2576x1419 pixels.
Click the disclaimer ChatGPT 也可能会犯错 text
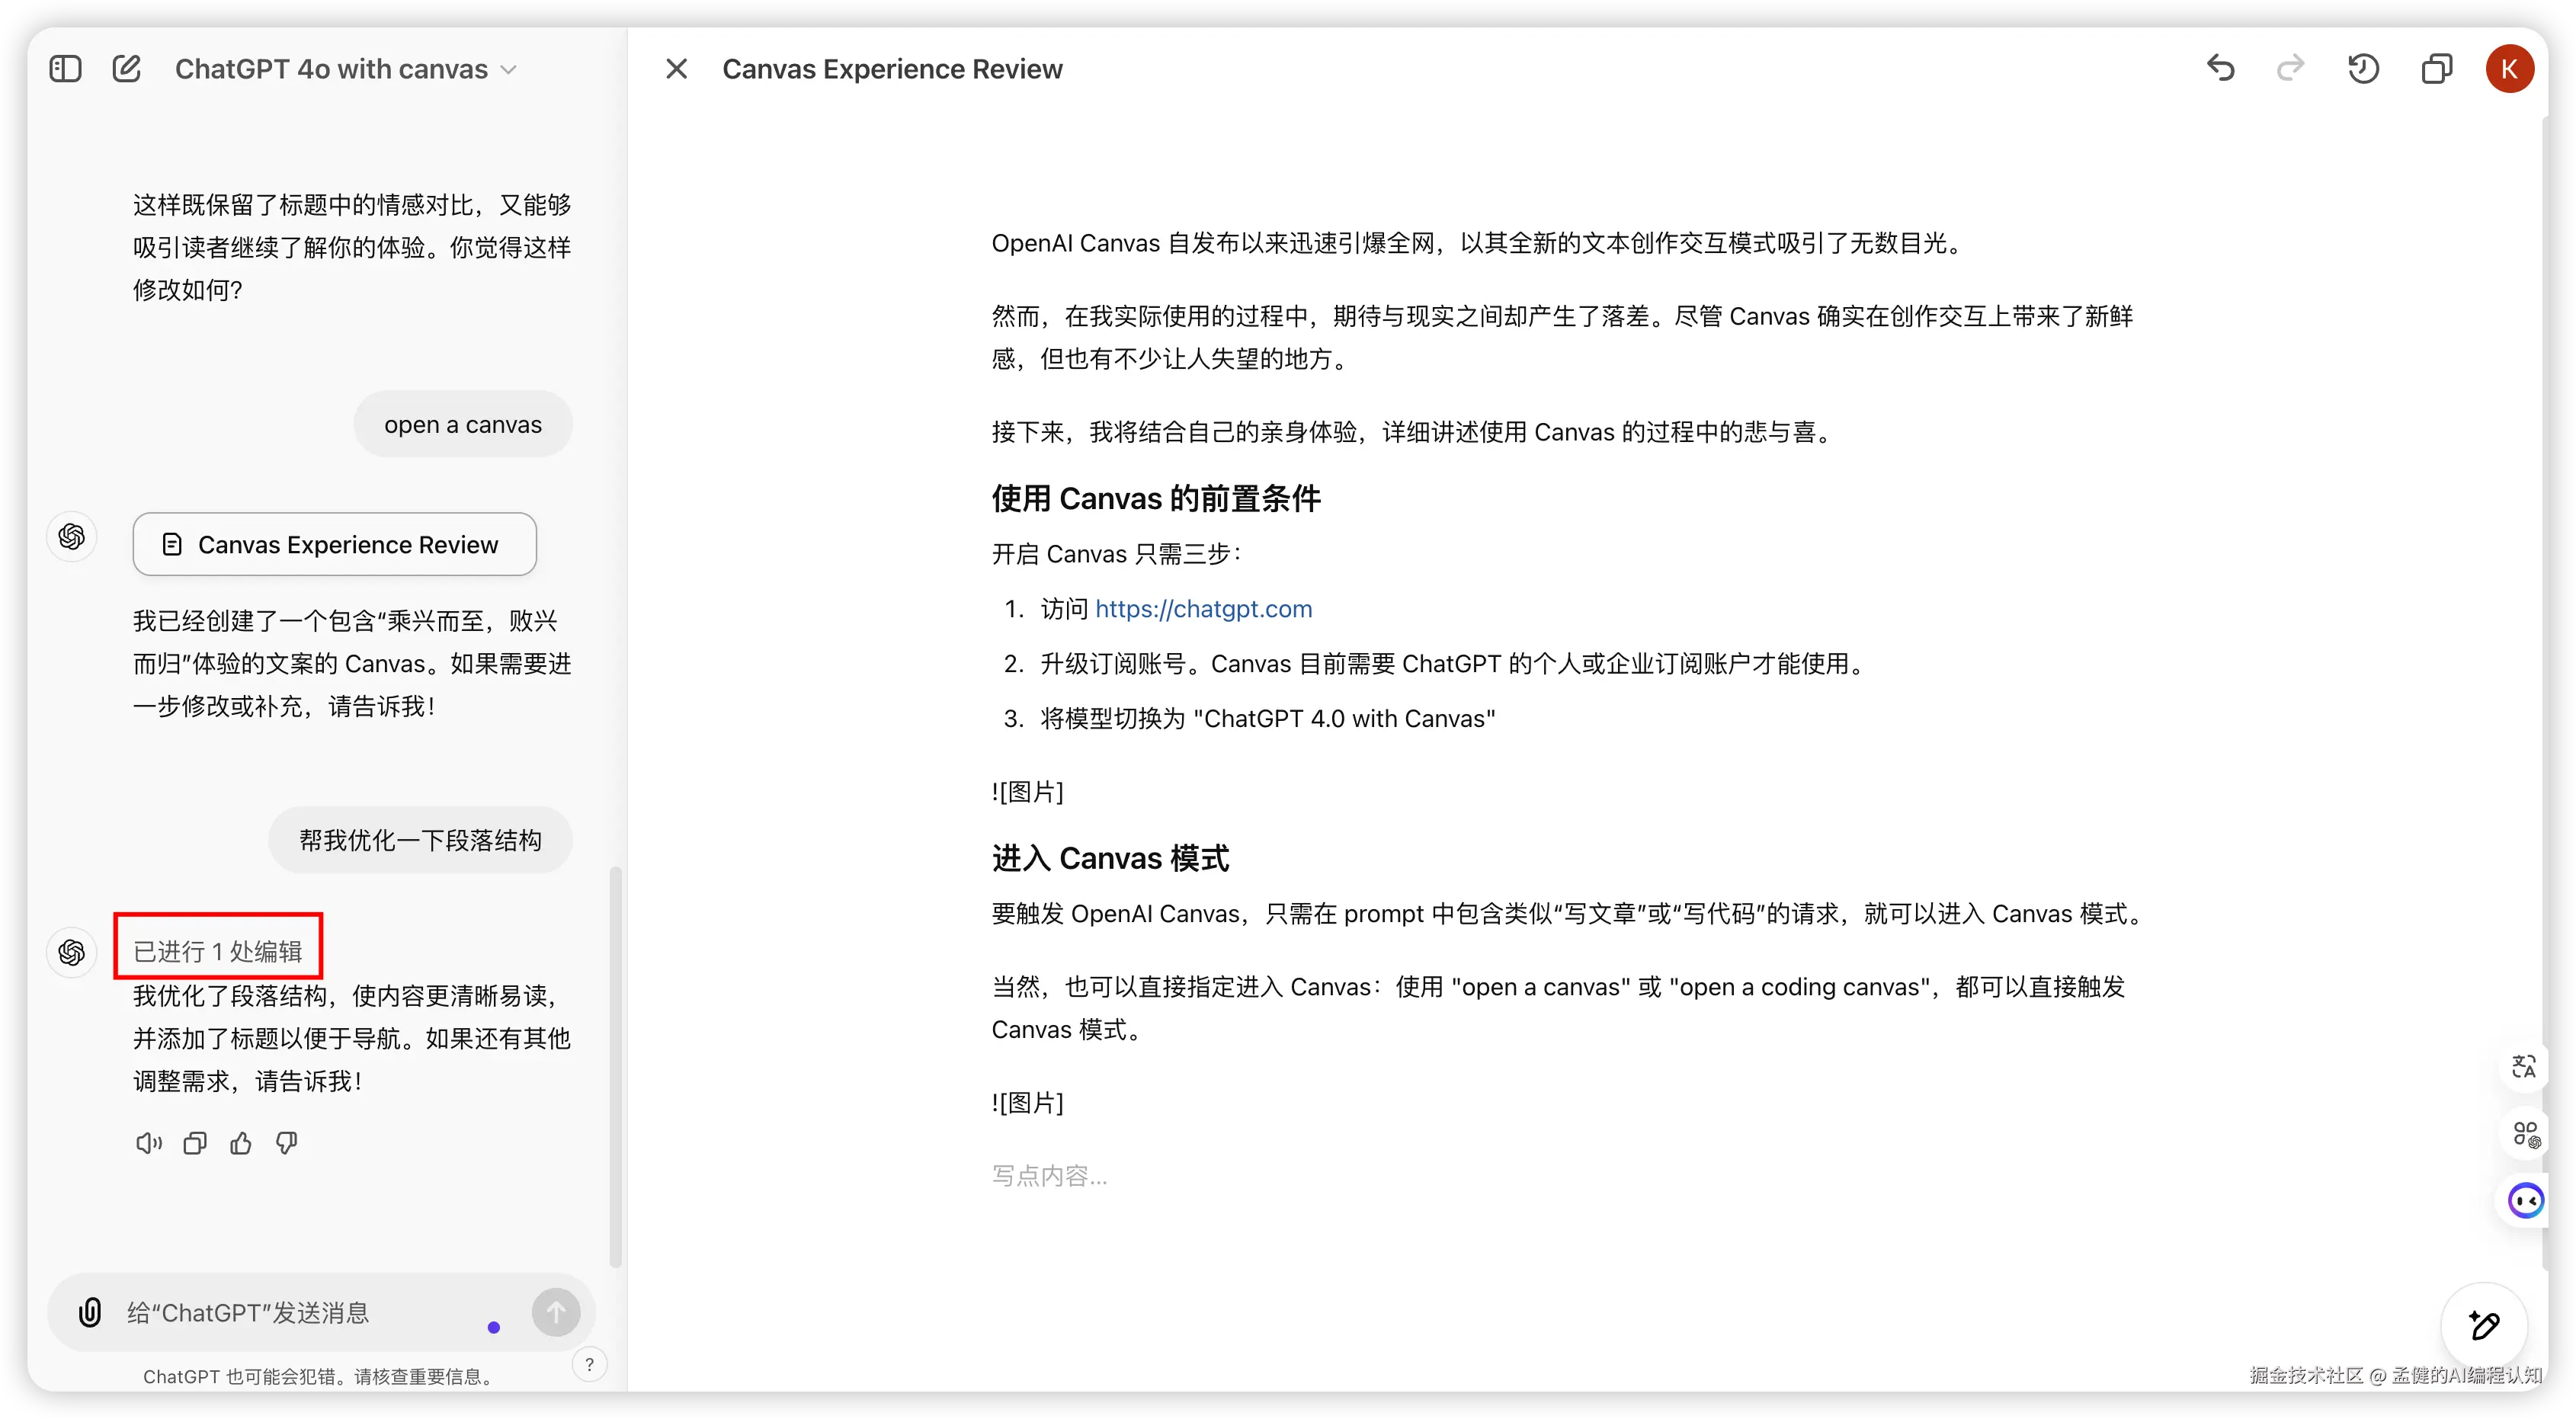click(x=318, y=1376)
